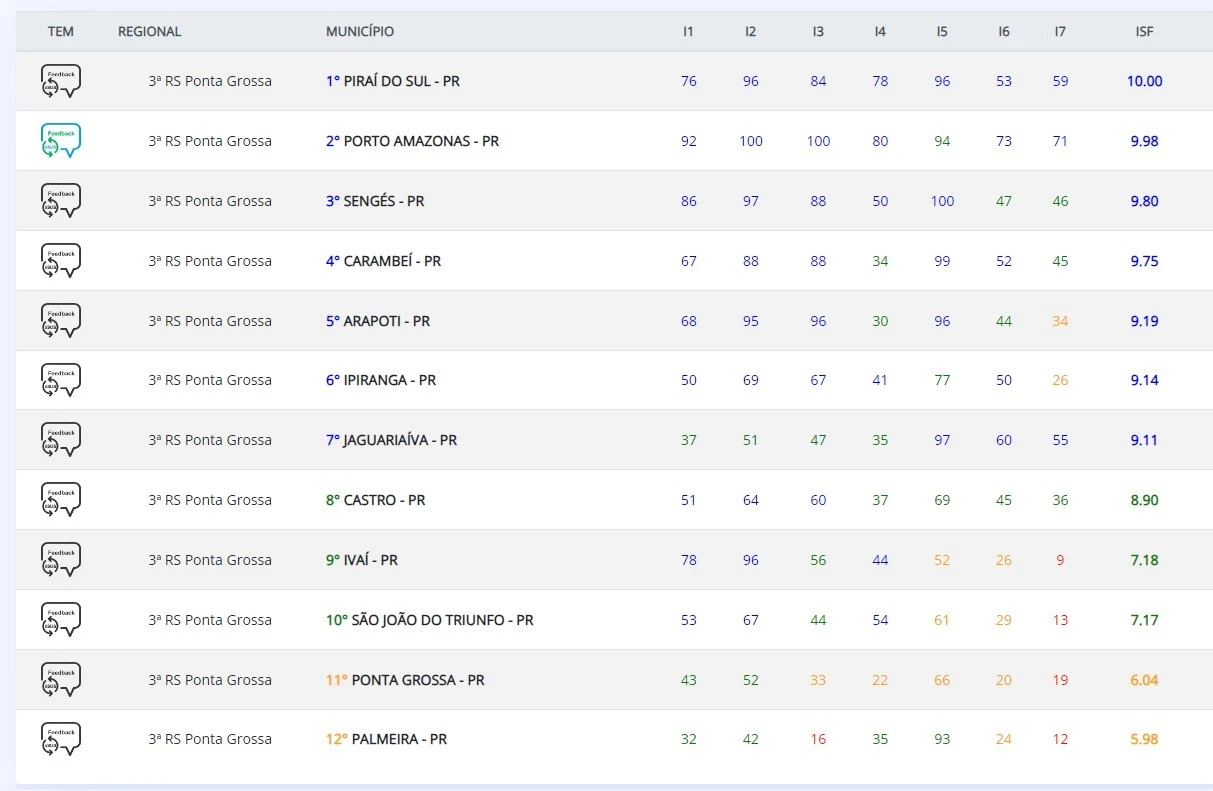1213x791 pixels.
Task: Click the 12° PALMEIRA - PR entry
Action: pyautogui.click(x=386, y=739)
